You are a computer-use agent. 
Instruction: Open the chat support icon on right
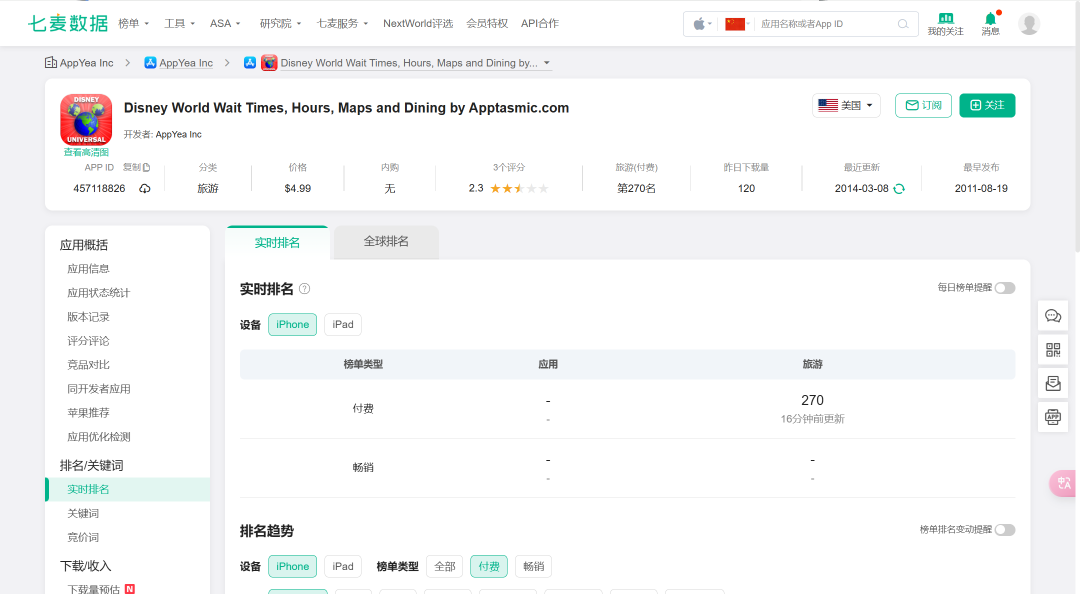(x=1052, y=316)
